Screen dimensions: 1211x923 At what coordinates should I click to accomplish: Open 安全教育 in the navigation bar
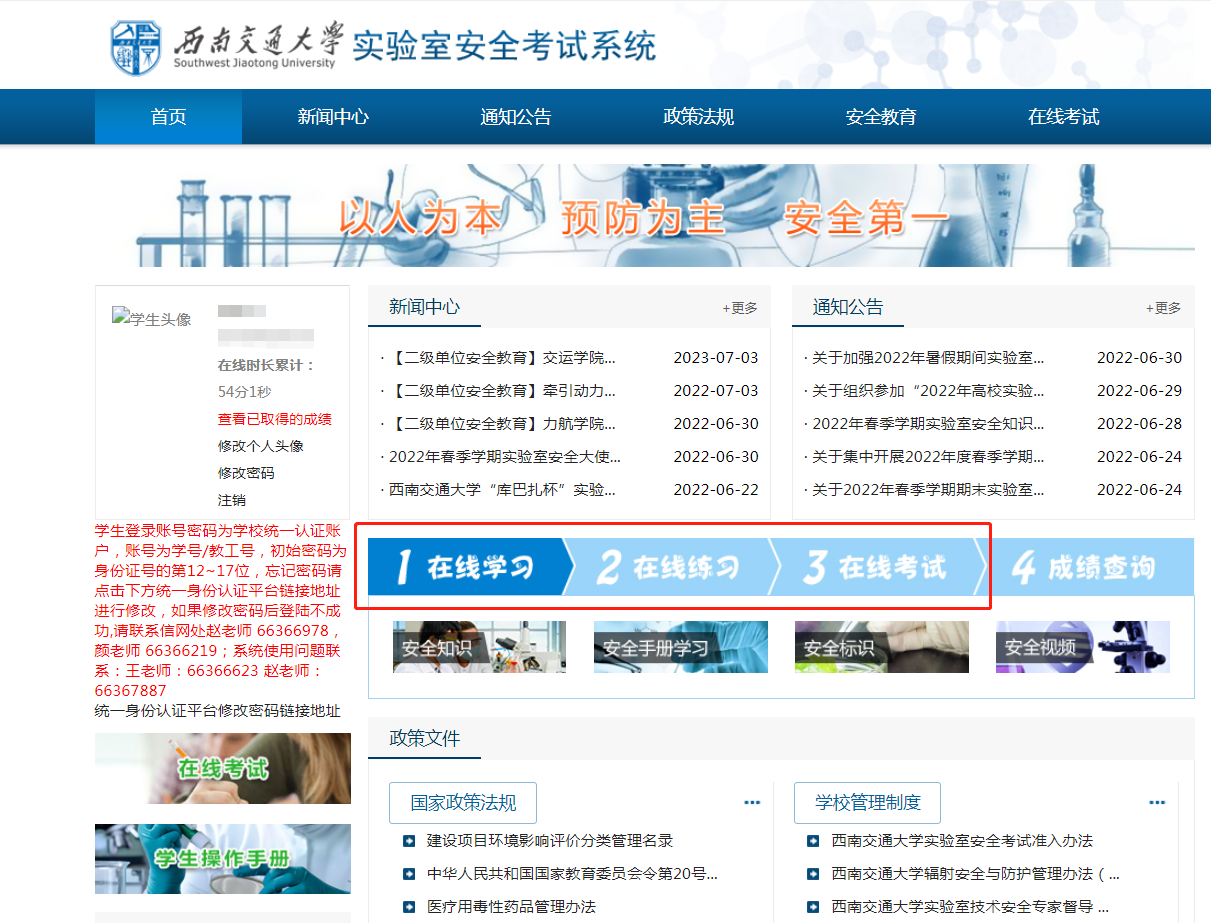(880, 117)
